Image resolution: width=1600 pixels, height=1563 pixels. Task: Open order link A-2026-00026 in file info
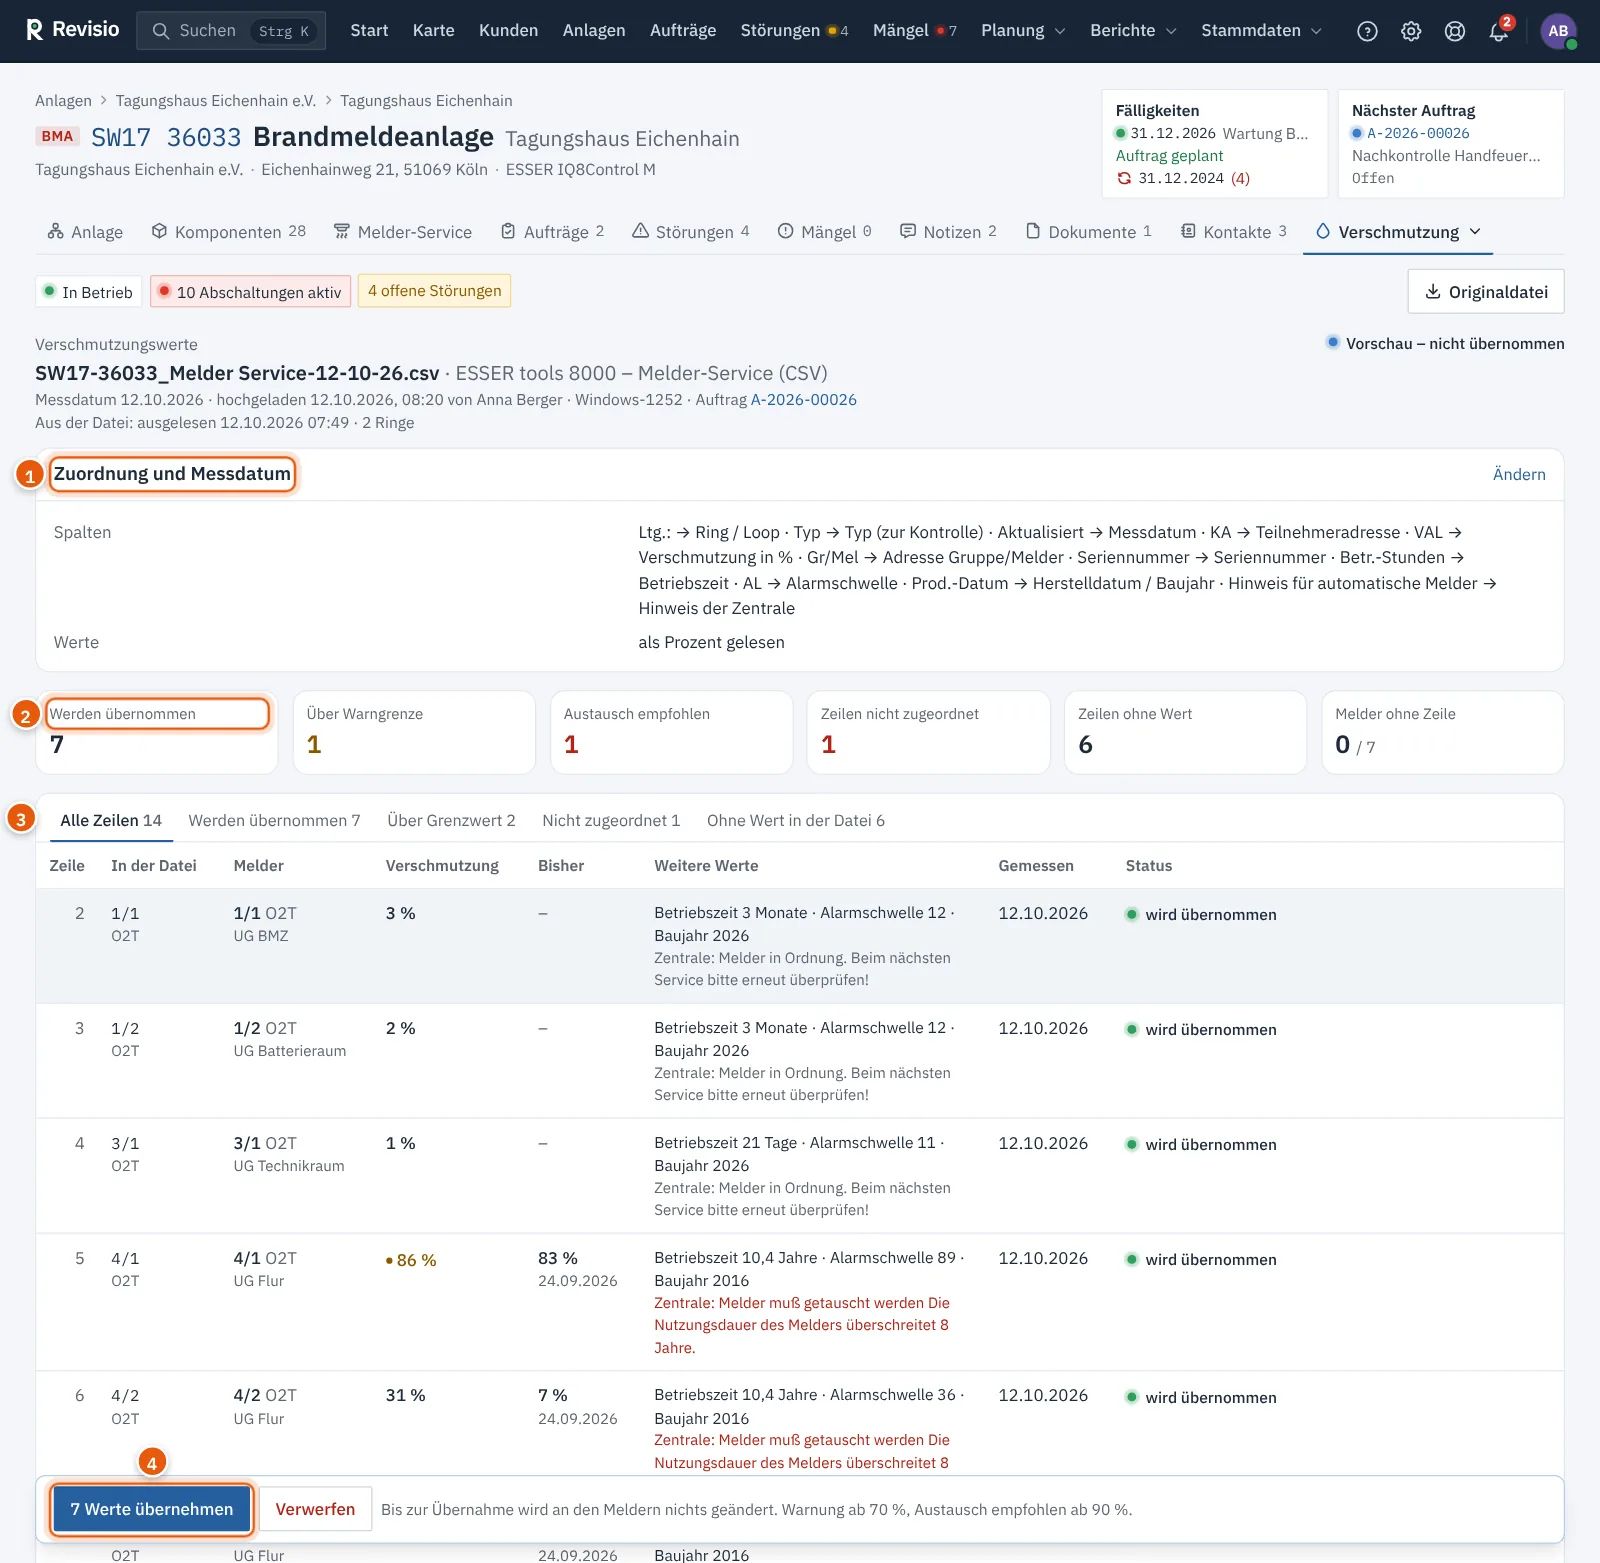(x=803, y=399)
